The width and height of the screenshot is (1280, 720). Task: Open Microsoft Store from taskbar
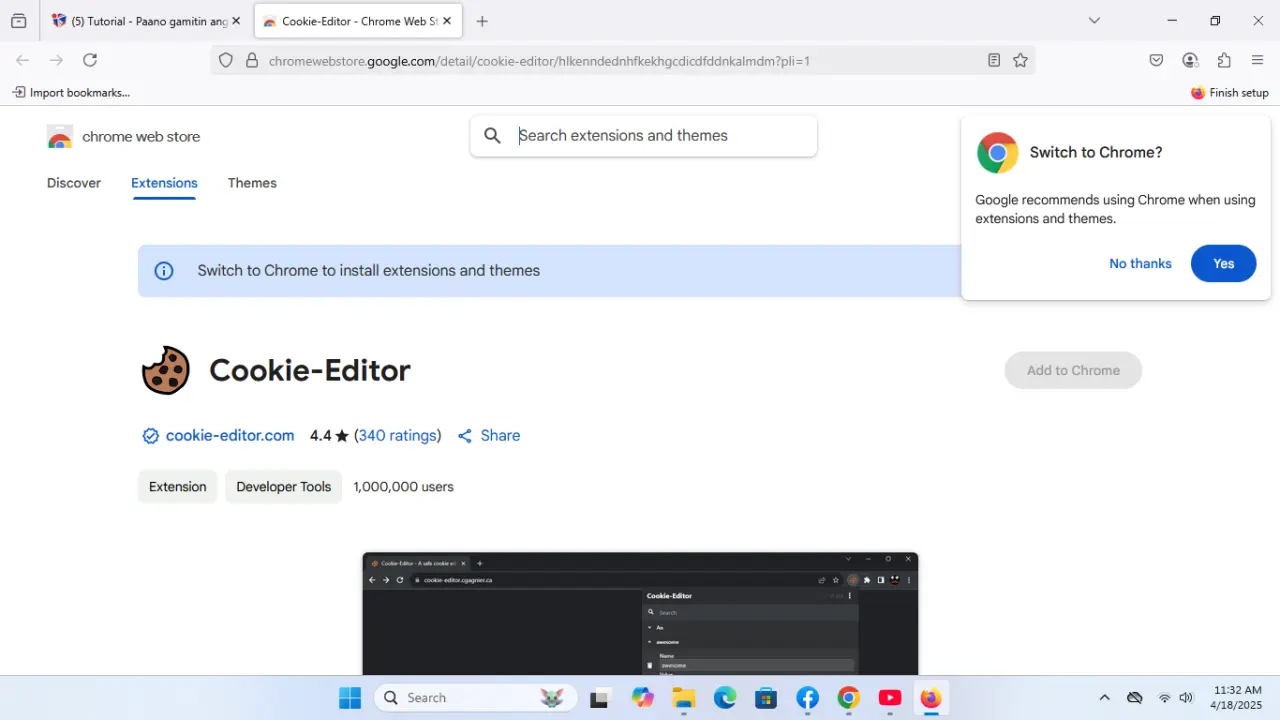pos(766,698)
